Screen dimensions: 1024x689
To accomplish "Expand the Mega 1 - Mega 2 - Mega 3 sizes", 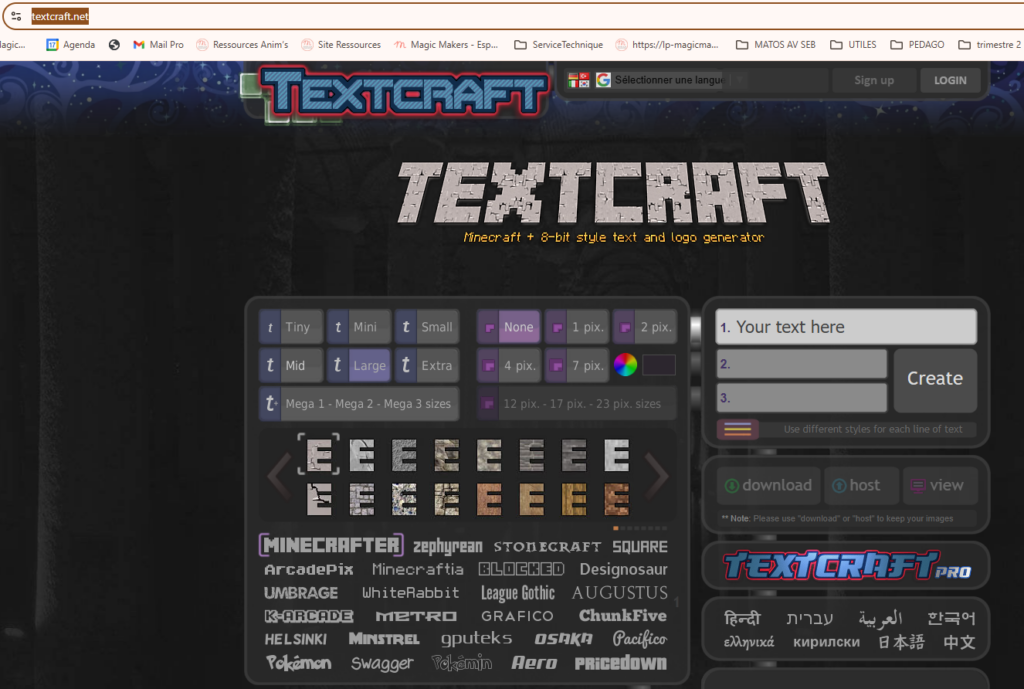I will click(359, 404).
